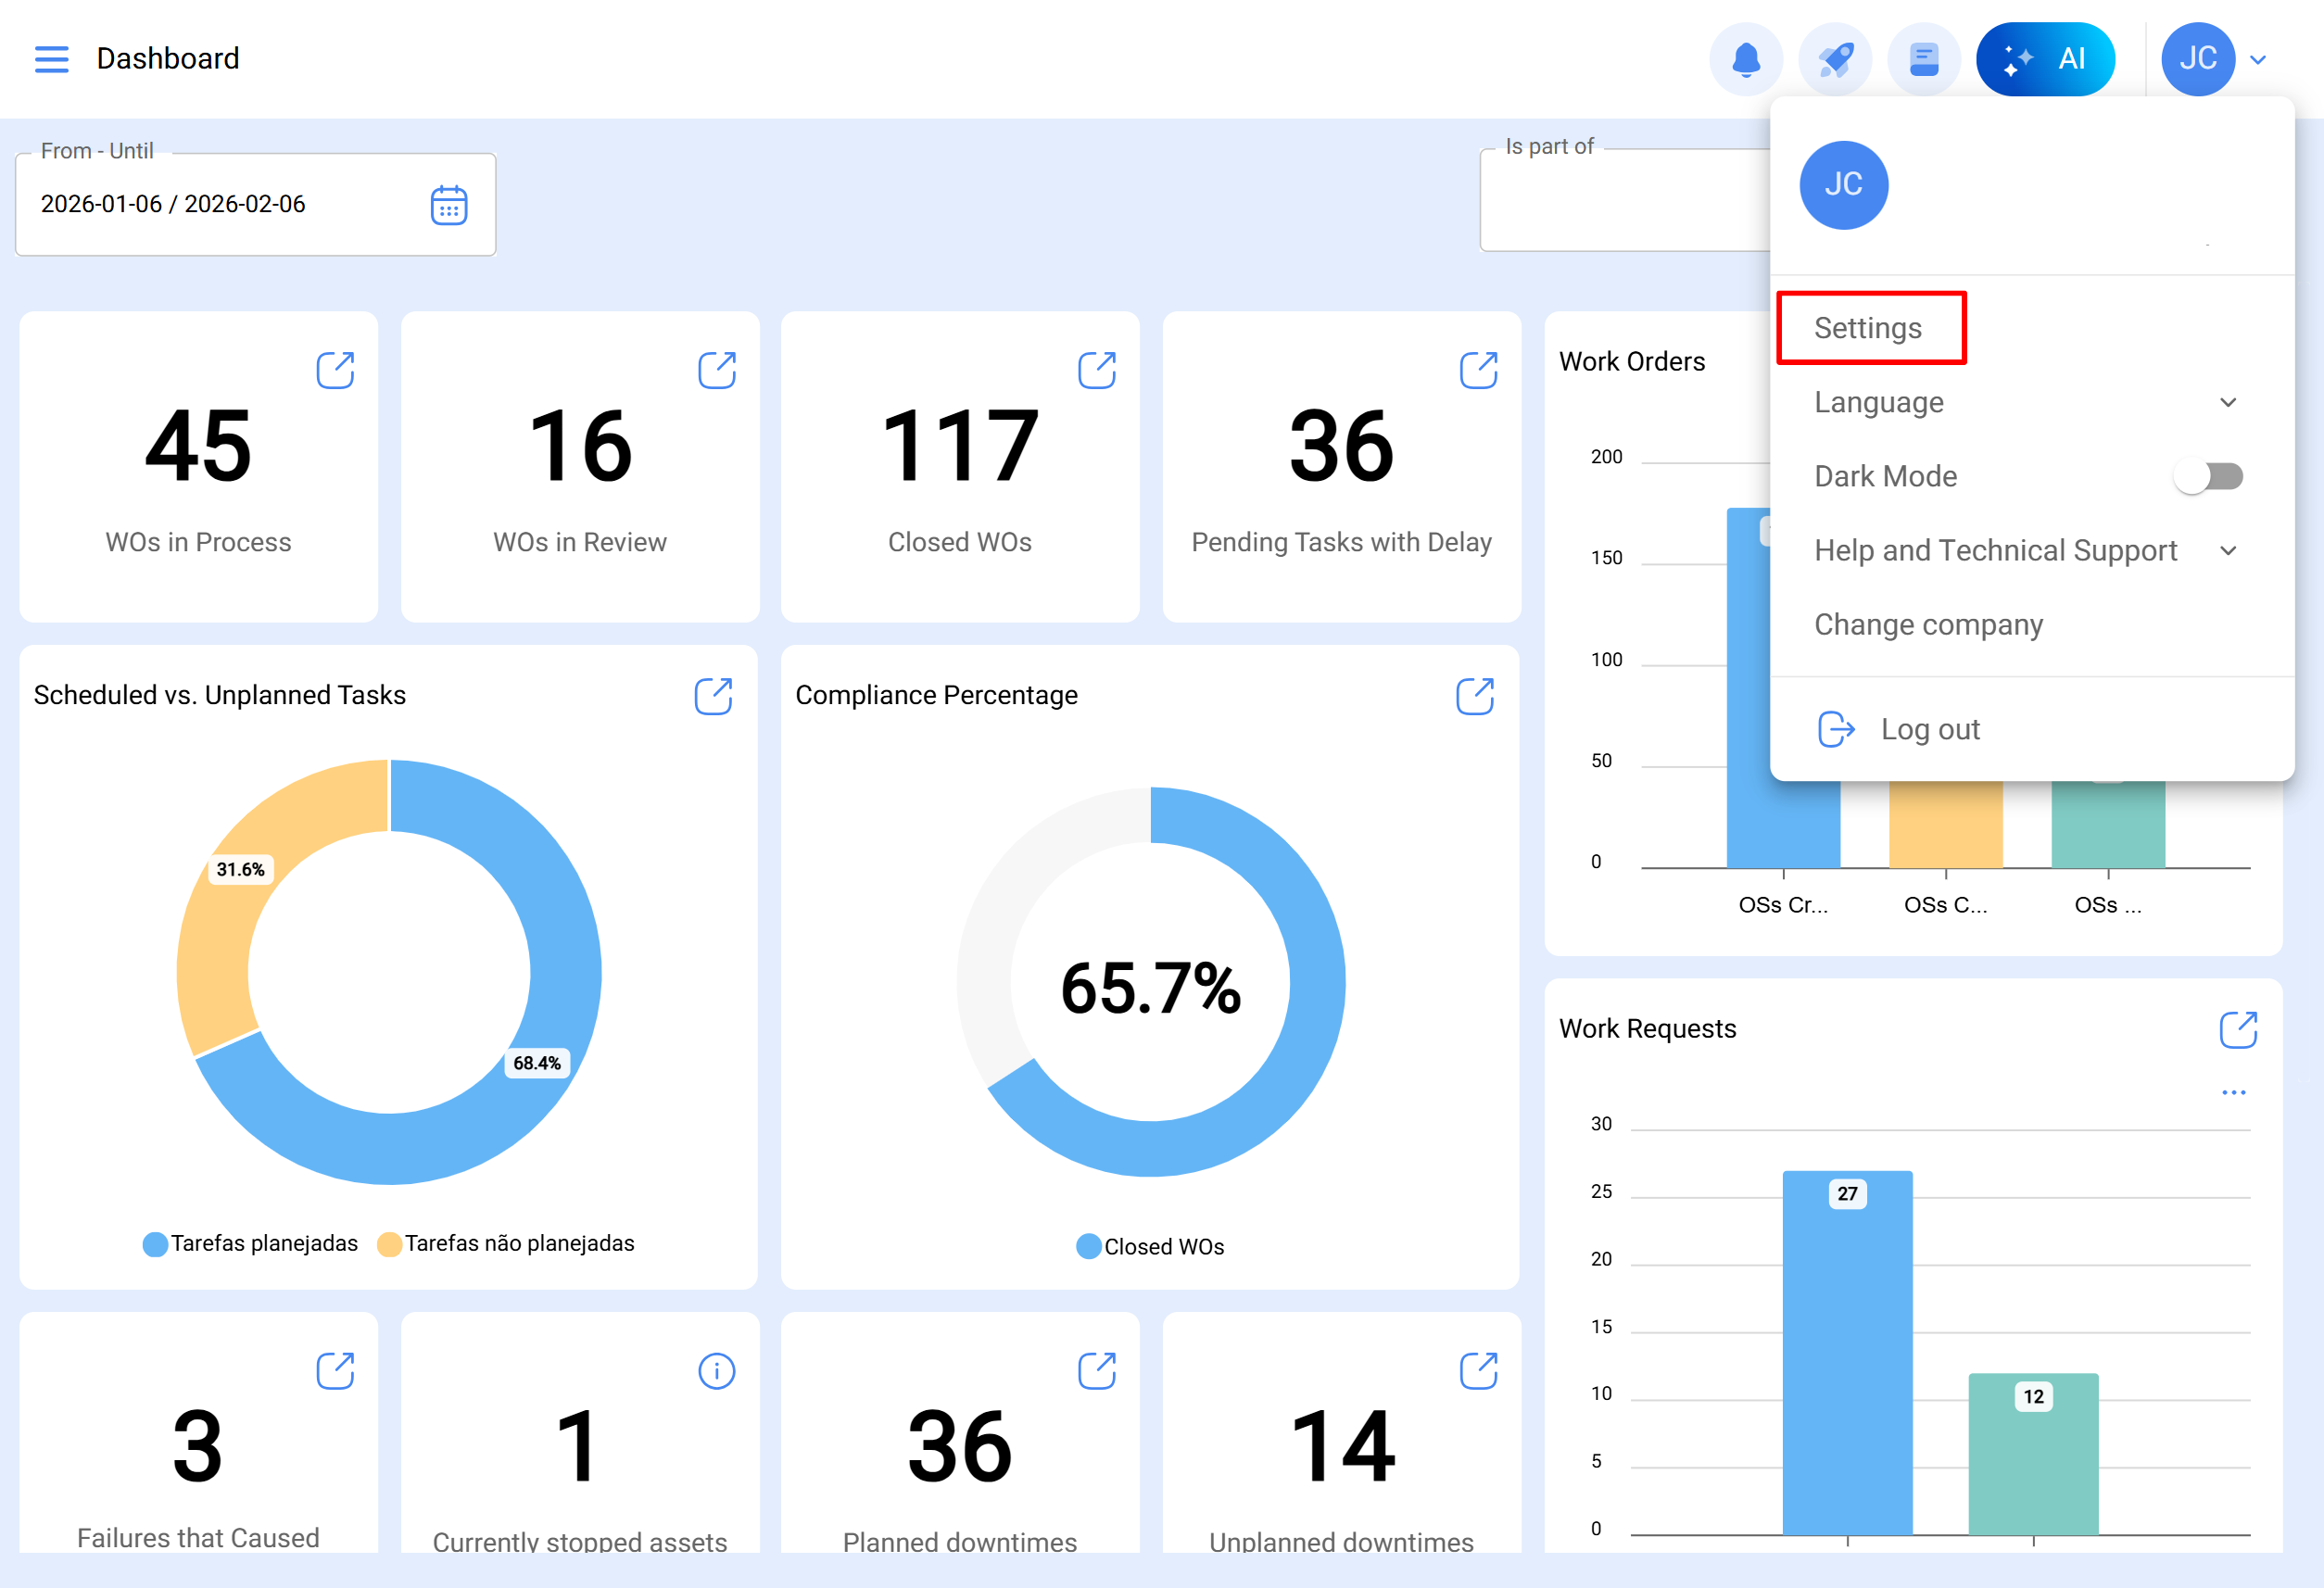
Task: Open the JC avatar chevron dropdown
Action: point(2257,59)
